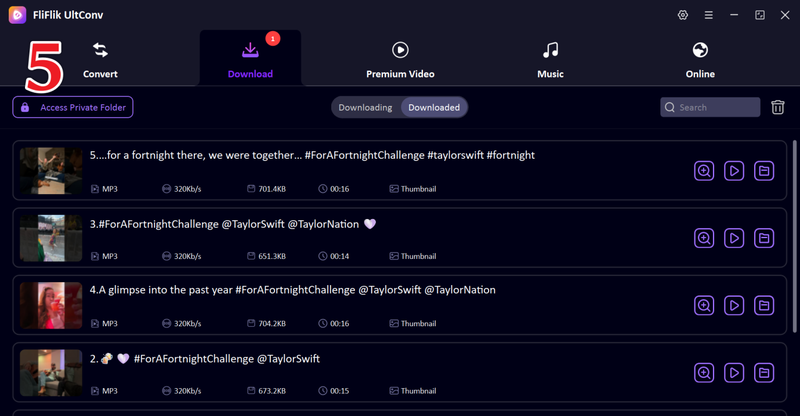Play the '3.#ForAFortnightChallenge' audio
The image size is (800, 416).
click(x=734, y=238)
